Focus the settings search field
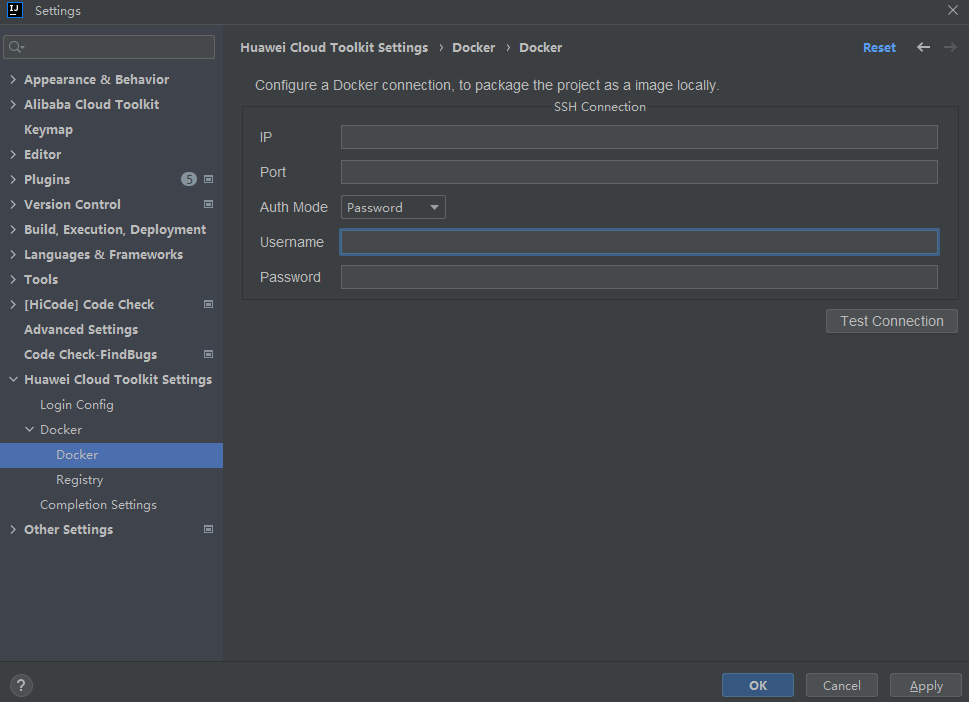Screen dimensions: 969x702 109,47
